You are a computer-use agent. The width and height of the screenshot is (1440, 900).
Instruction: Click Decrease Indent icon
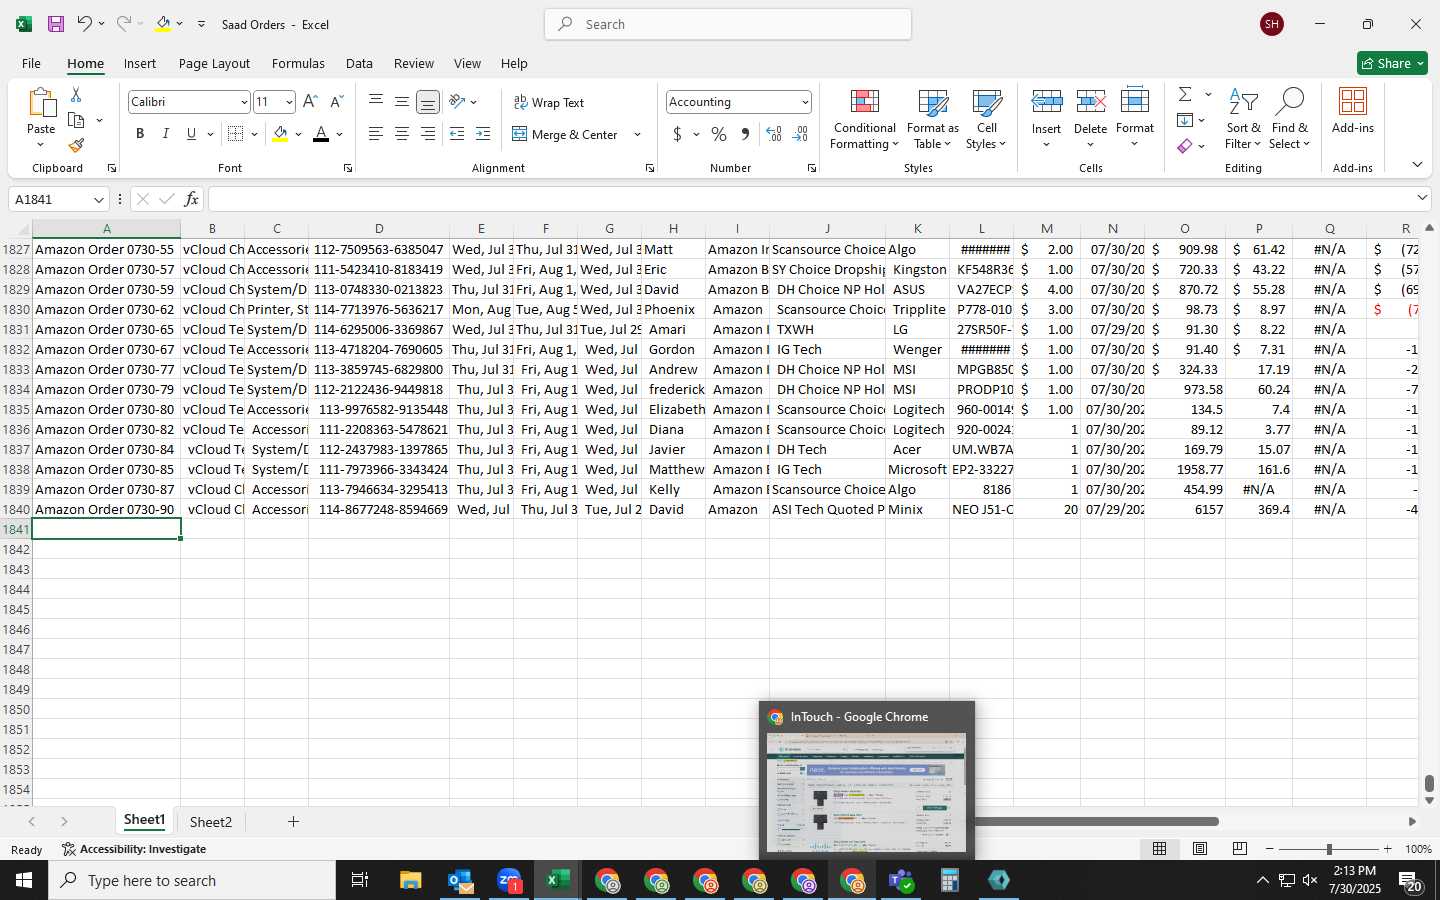pos(457,134)
